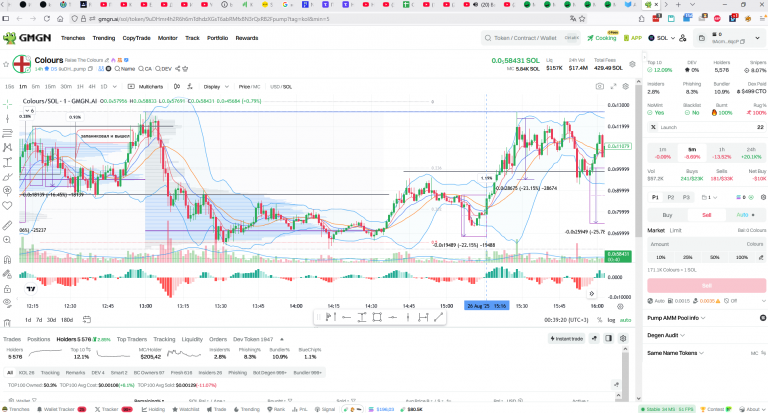768x413 pixels.
Task: Open holders table settings gear
Action: (x=623, y=338)
